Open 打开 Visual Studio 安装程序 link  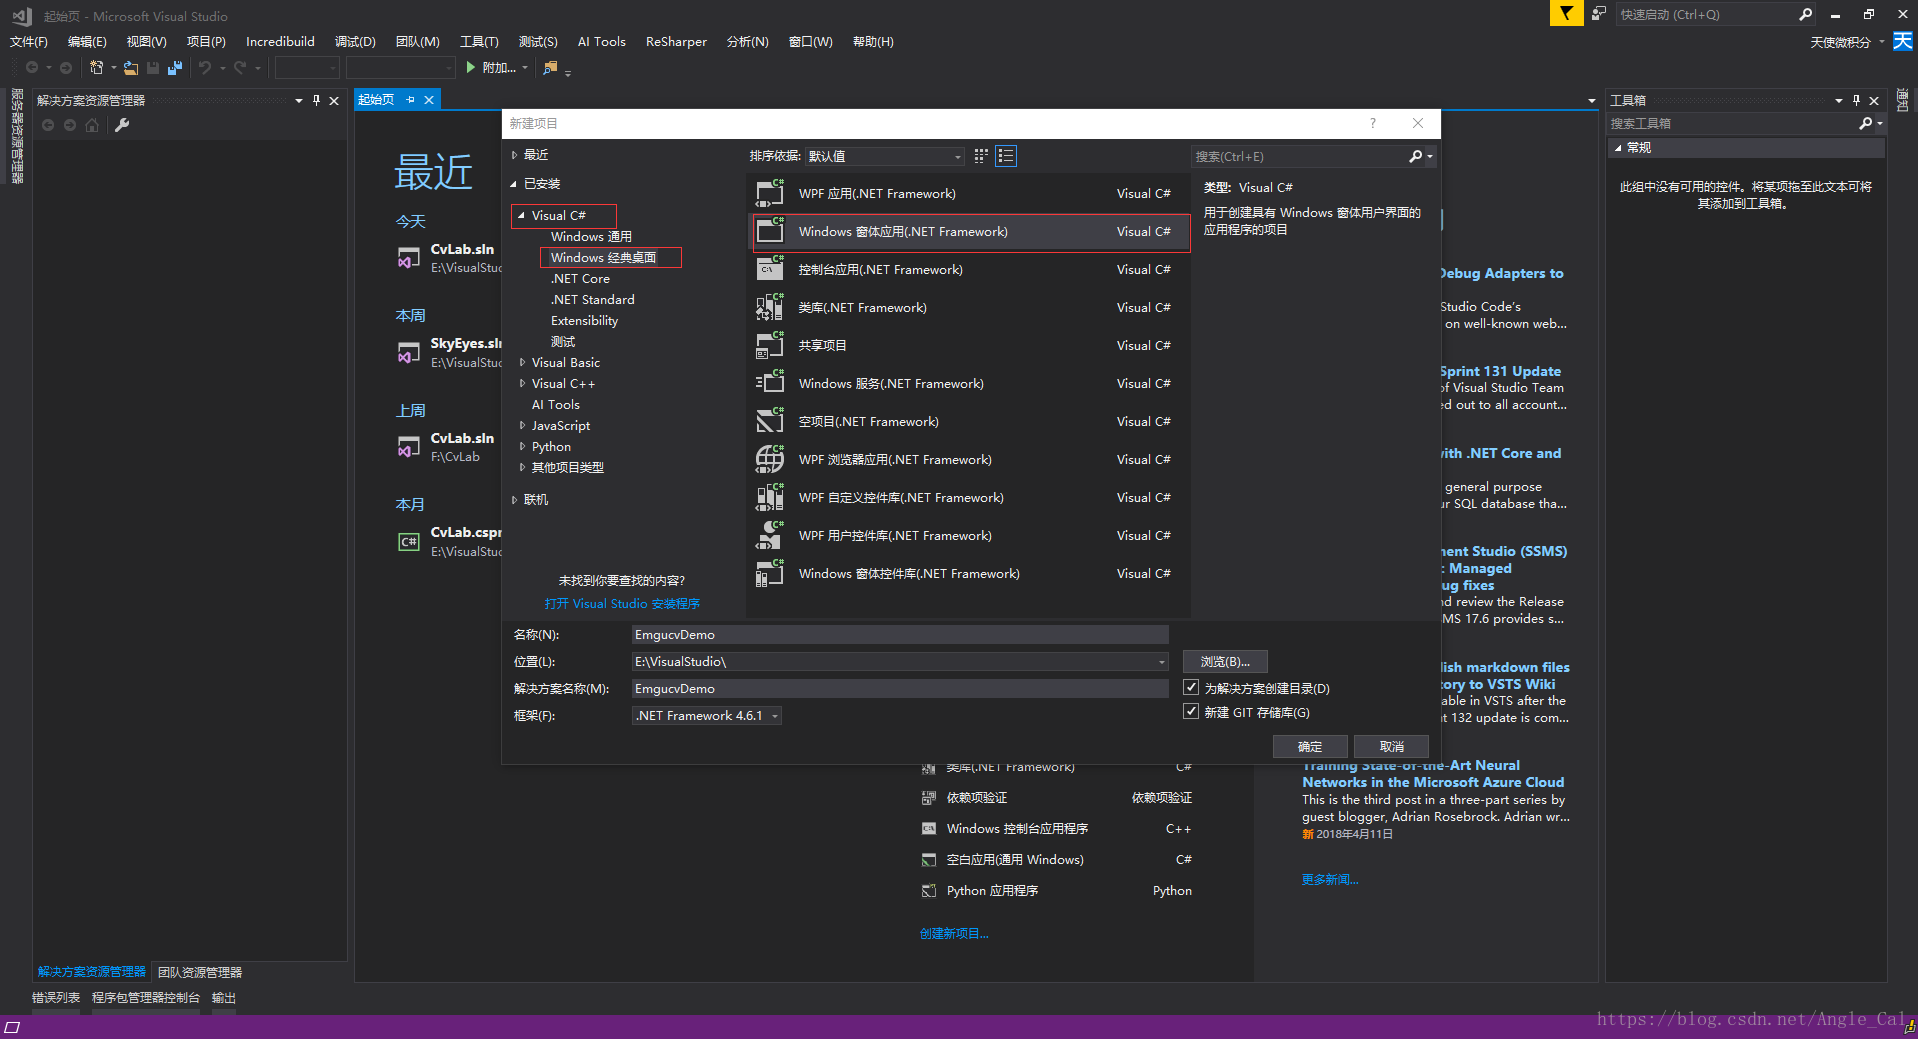pos(622,603)
